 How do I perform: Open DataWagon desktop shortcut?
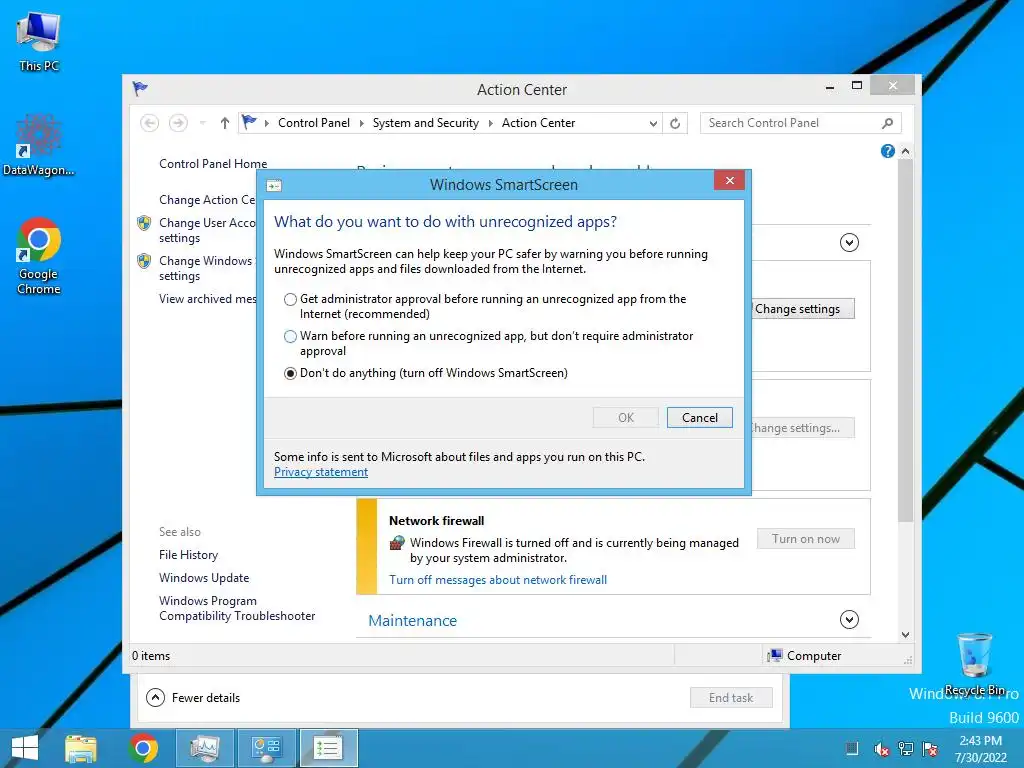(39, 145)
